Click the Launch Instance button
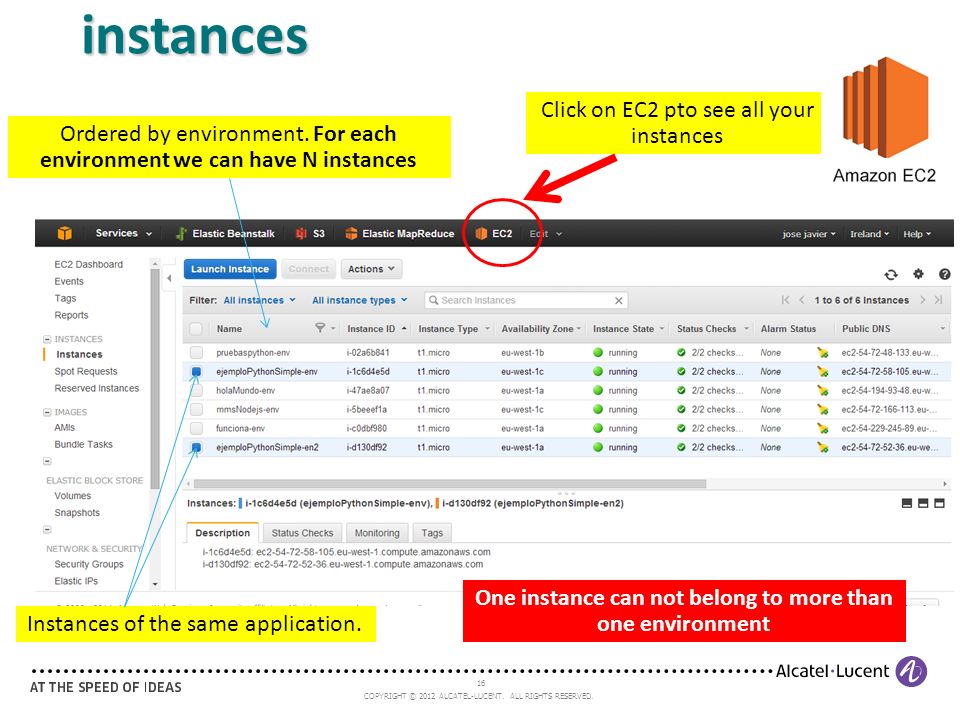This screenshot has height=720, width=960. point(230,269)
